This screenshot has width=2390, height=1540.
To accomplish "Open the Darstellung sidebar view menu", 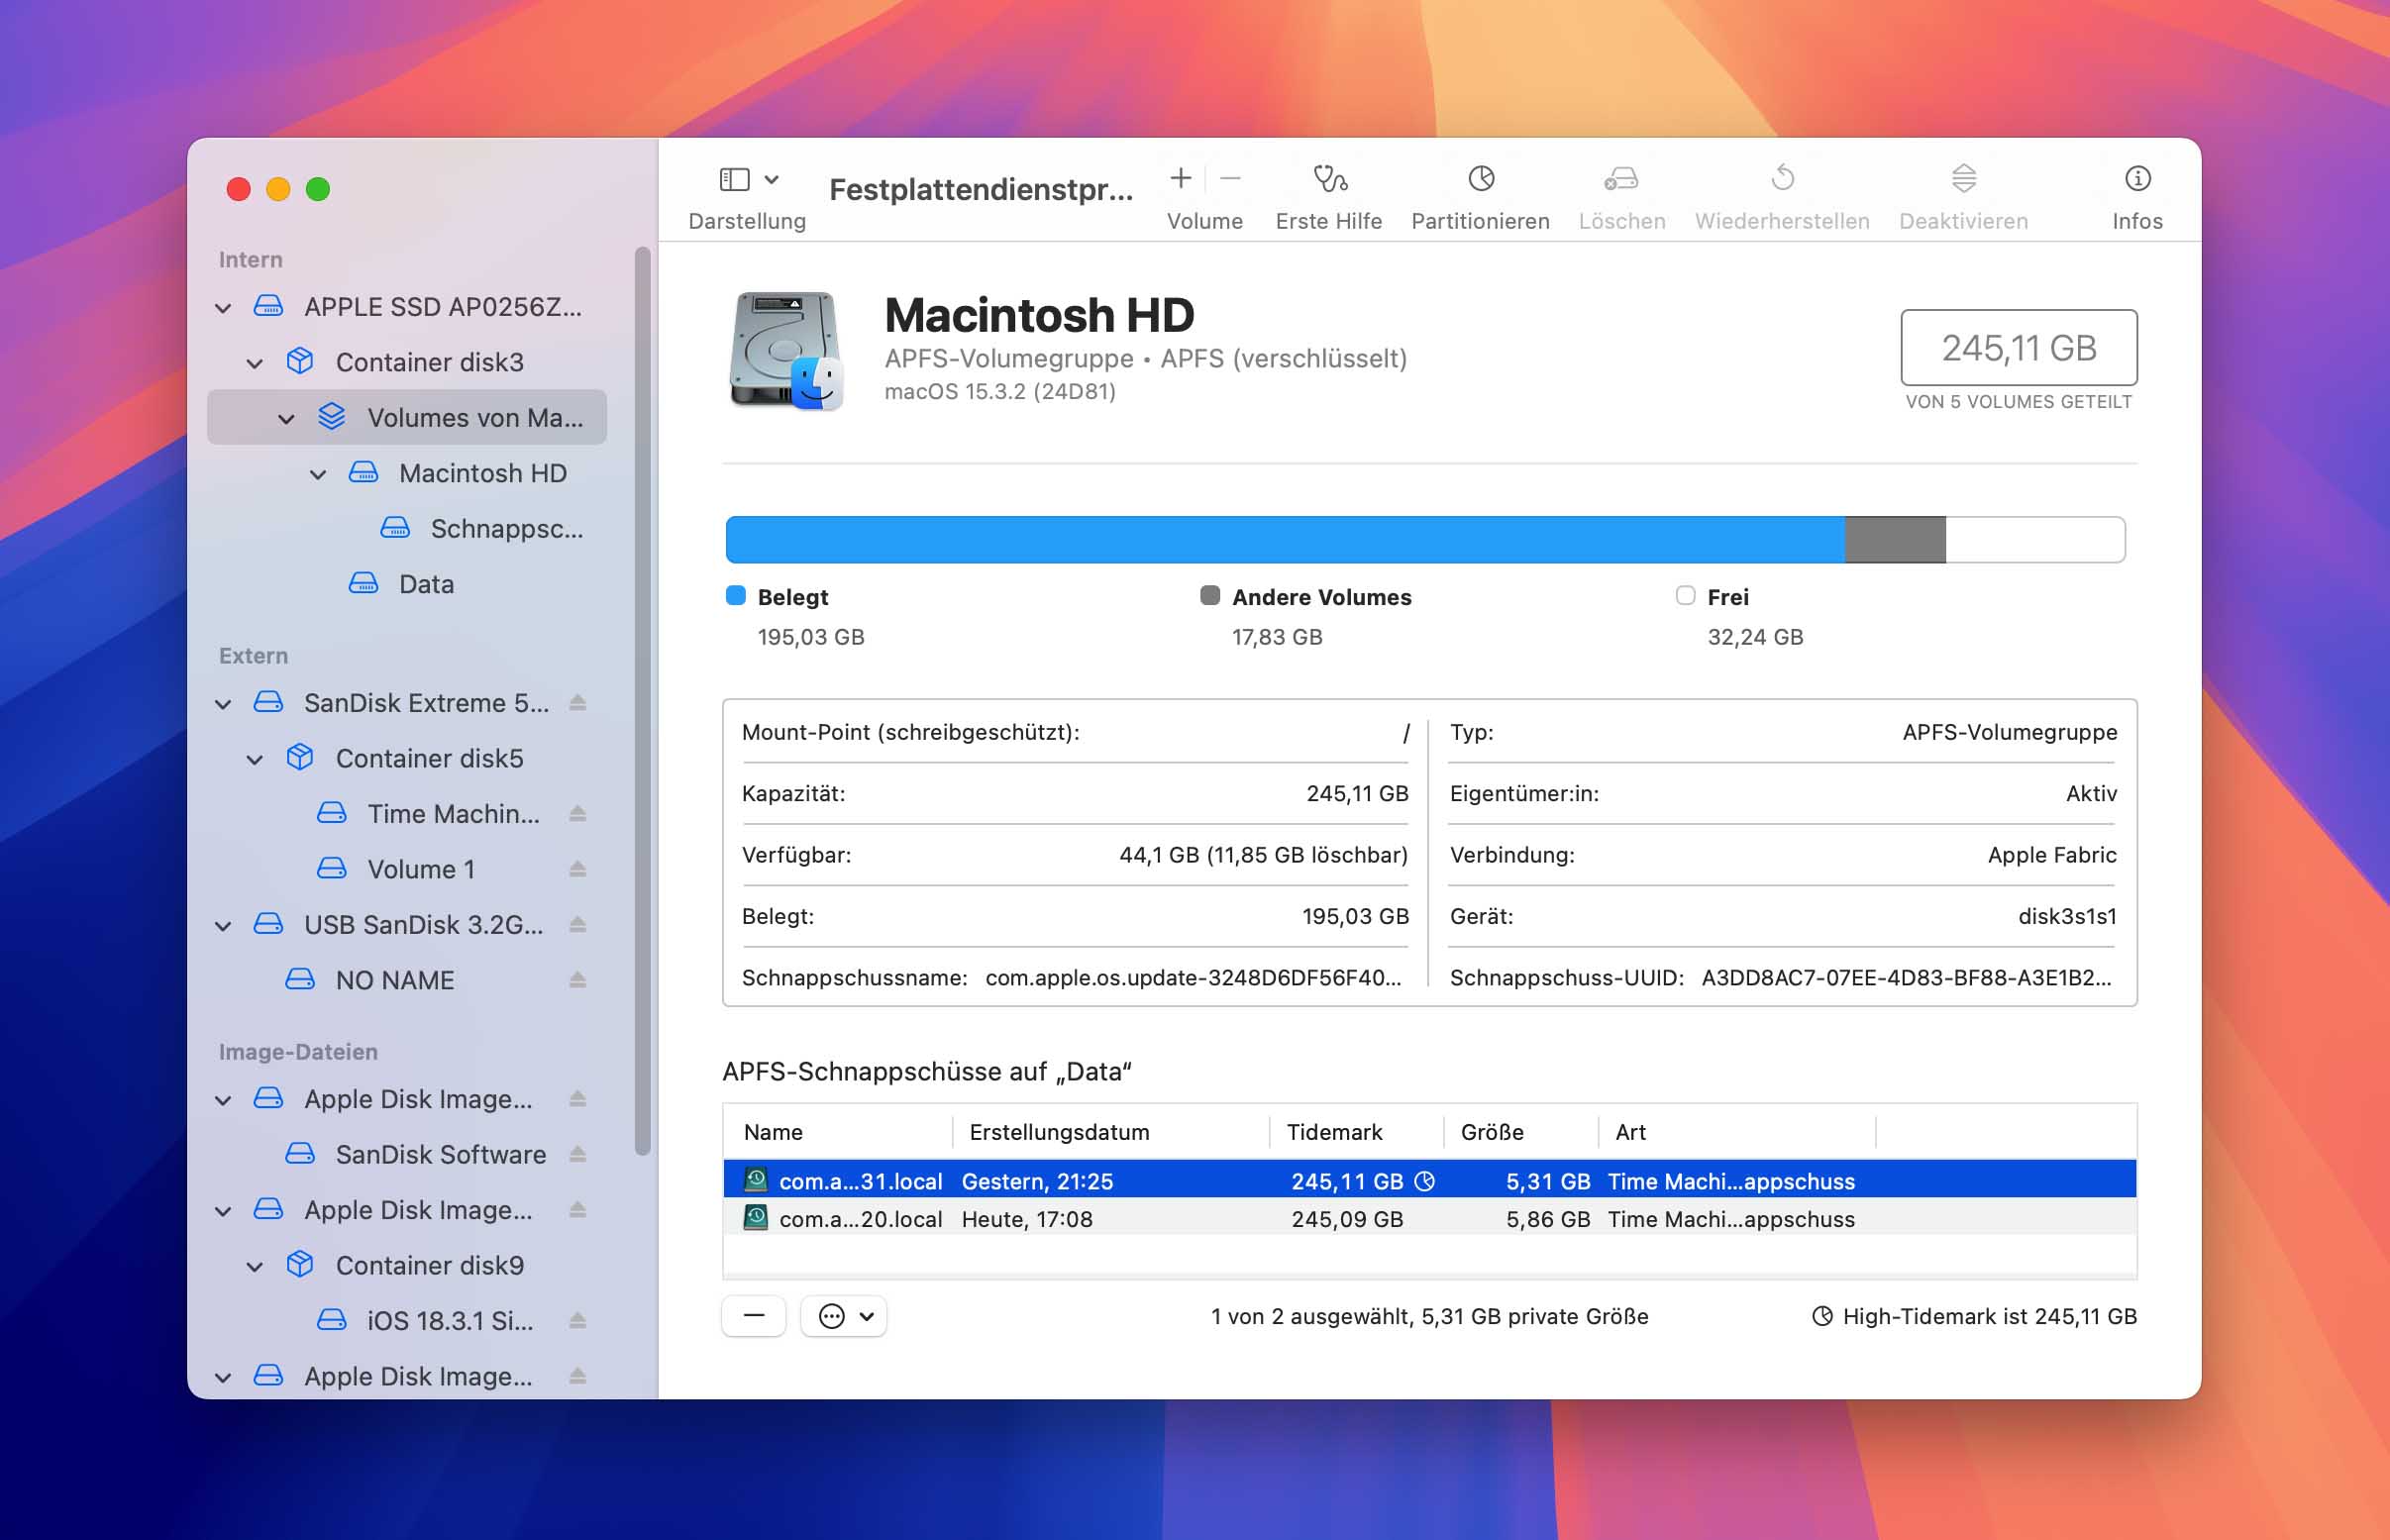I will coord(748,179).
